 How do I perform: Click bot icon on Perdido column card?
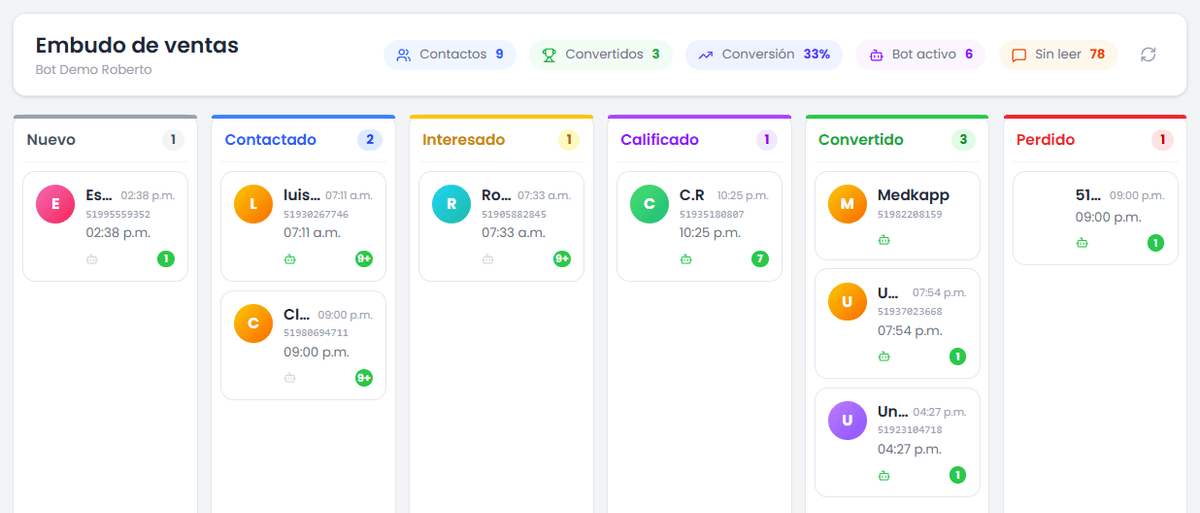point(1082,242)
